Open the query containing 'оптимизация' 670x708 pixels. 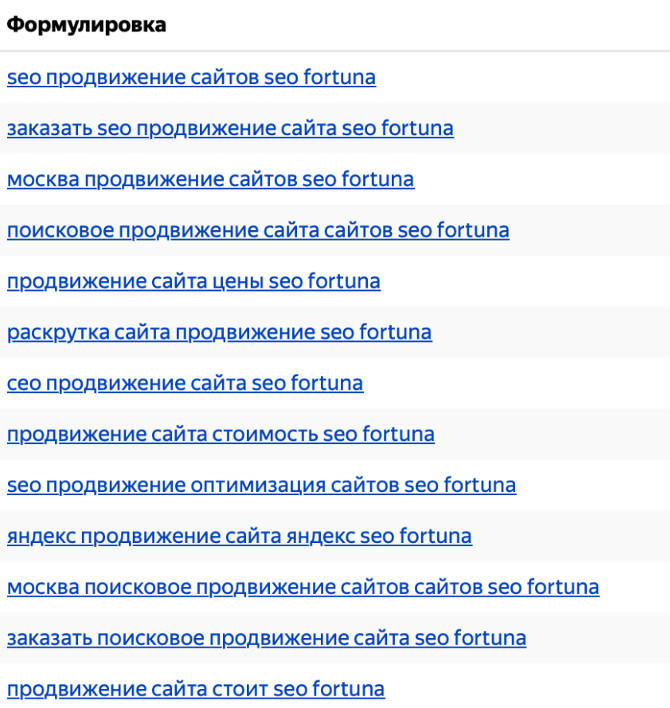(x=262, y=485)
